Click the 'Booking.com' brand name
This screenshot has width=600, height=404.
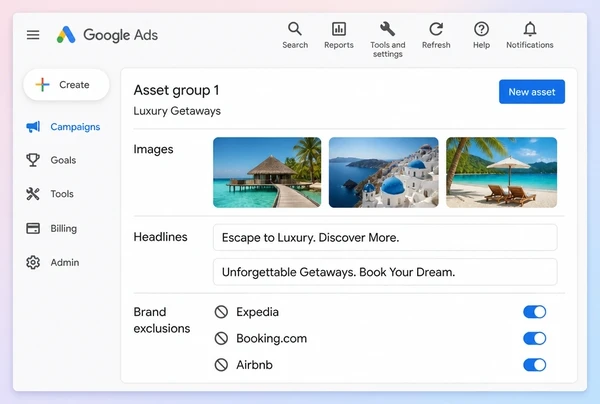point(271,338)
